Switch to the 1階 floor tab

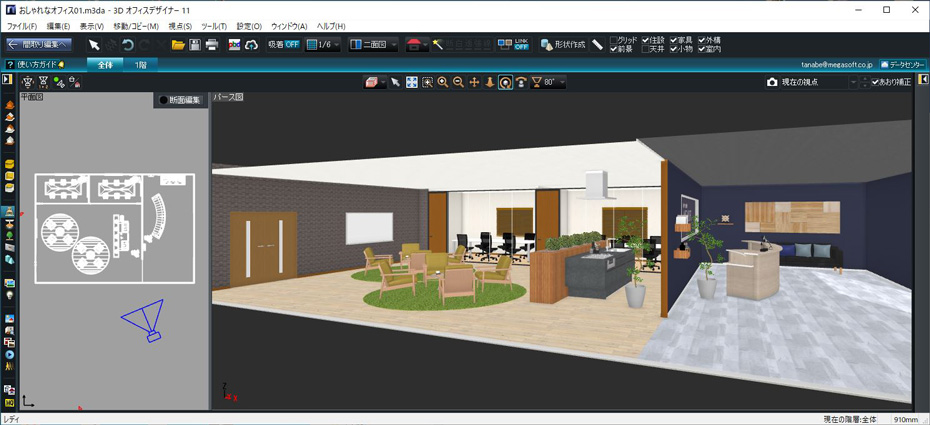coord(141,65)
